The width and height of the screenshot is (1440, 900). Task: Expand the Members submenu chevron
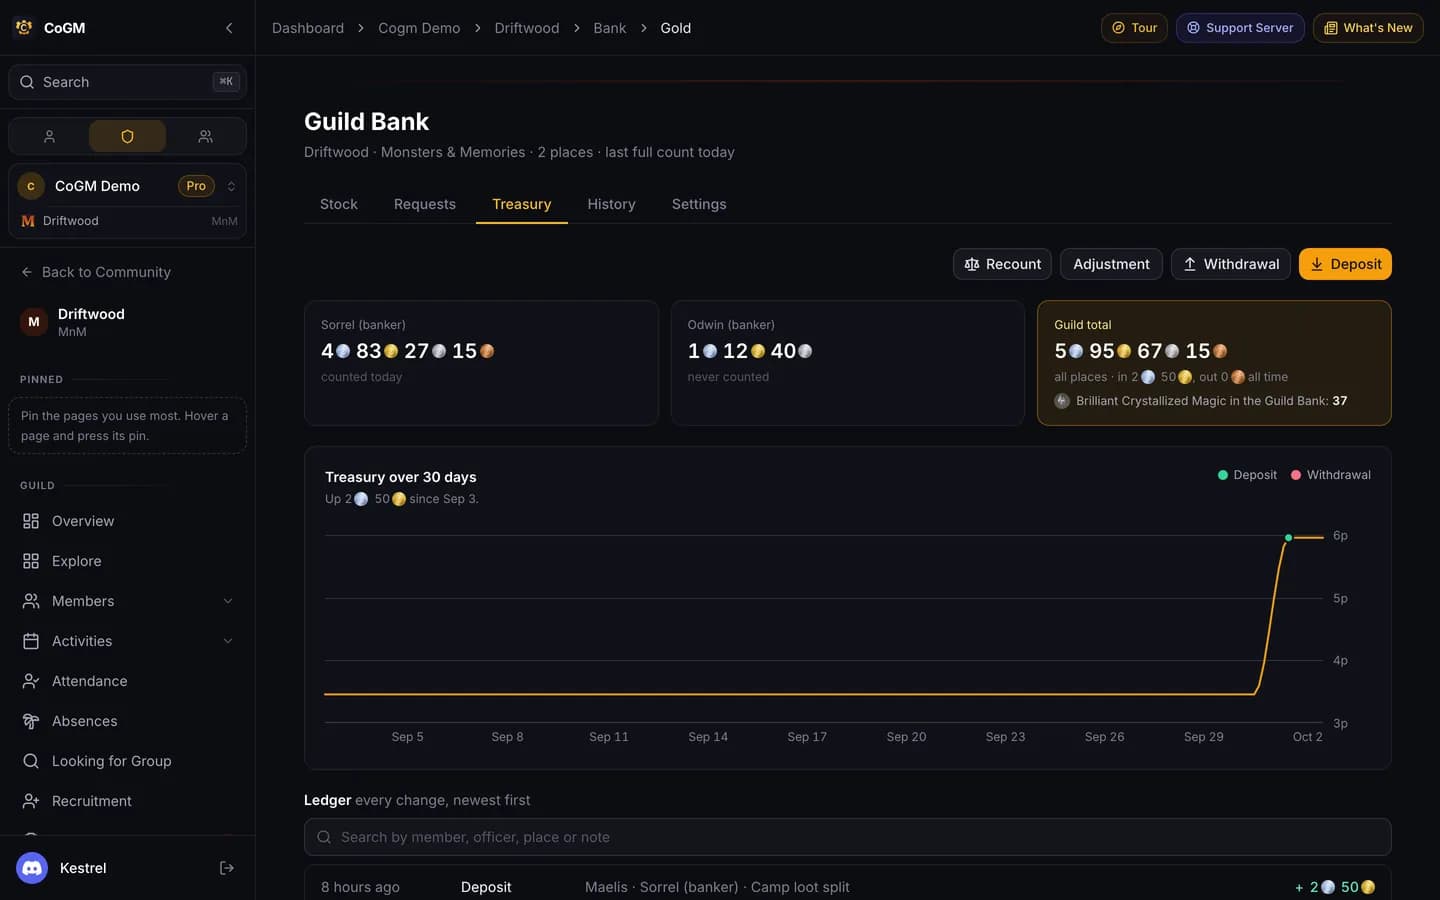tap(228, 601)
